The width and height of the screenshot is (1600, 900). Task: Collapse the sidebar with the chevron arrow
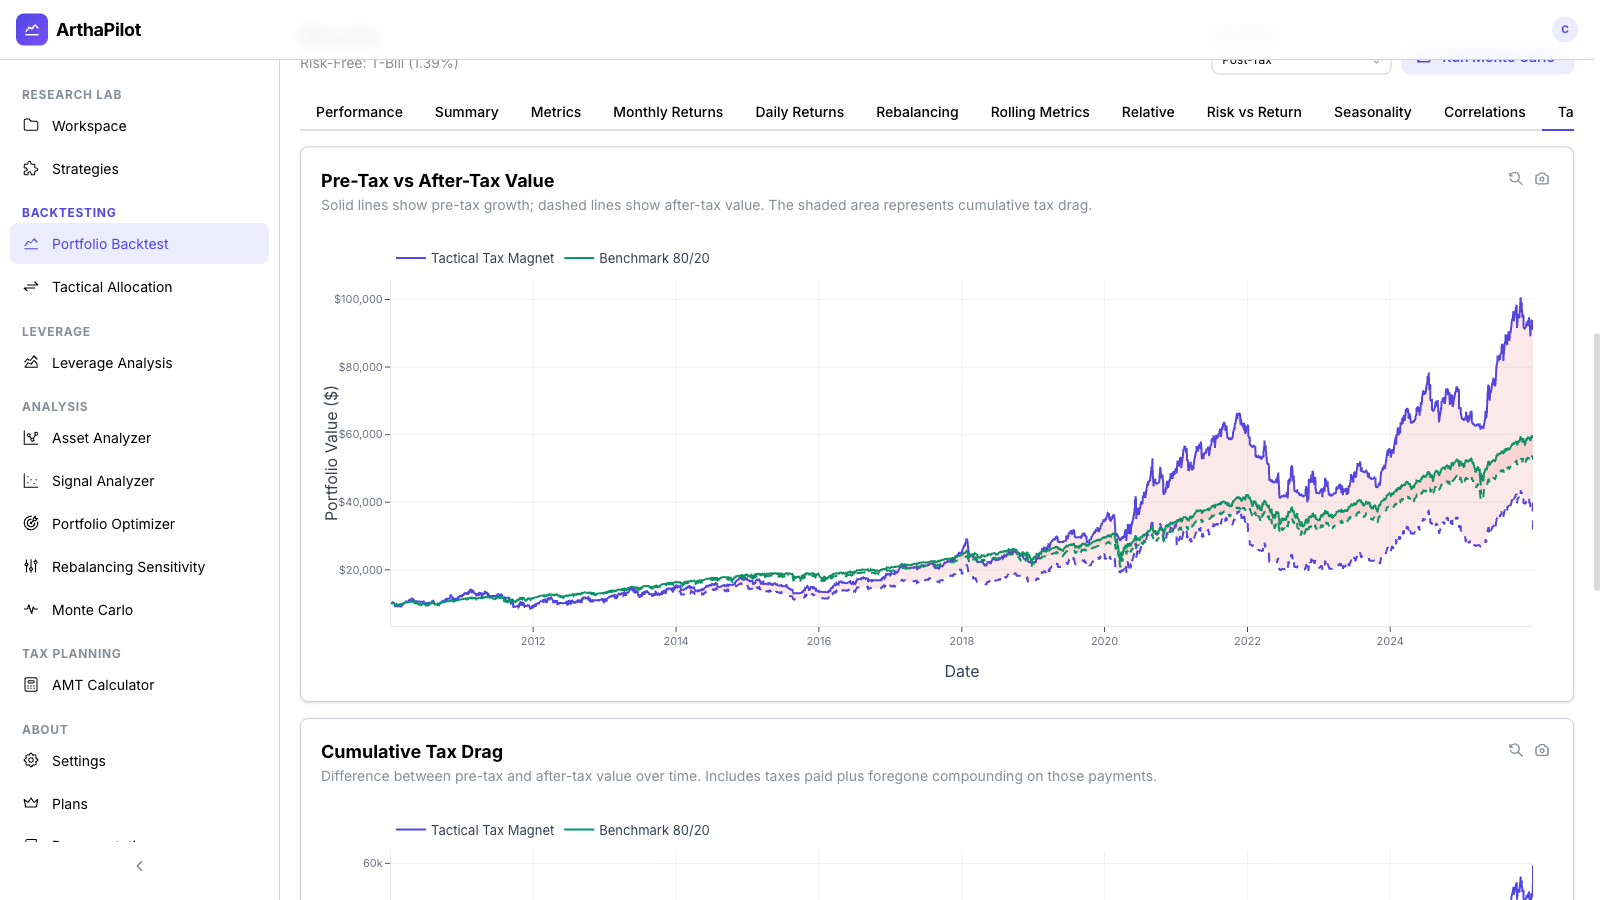coord(139,866)
